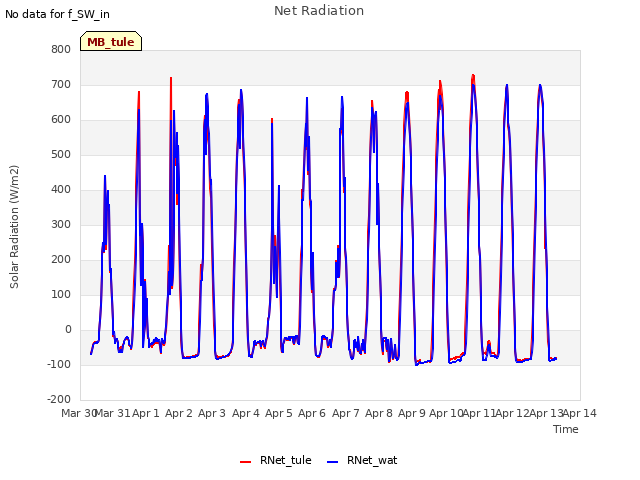Click the 300 y-axis tick label
The height and width of the screenshot is (480, 640).
click(x=61, y=224)
